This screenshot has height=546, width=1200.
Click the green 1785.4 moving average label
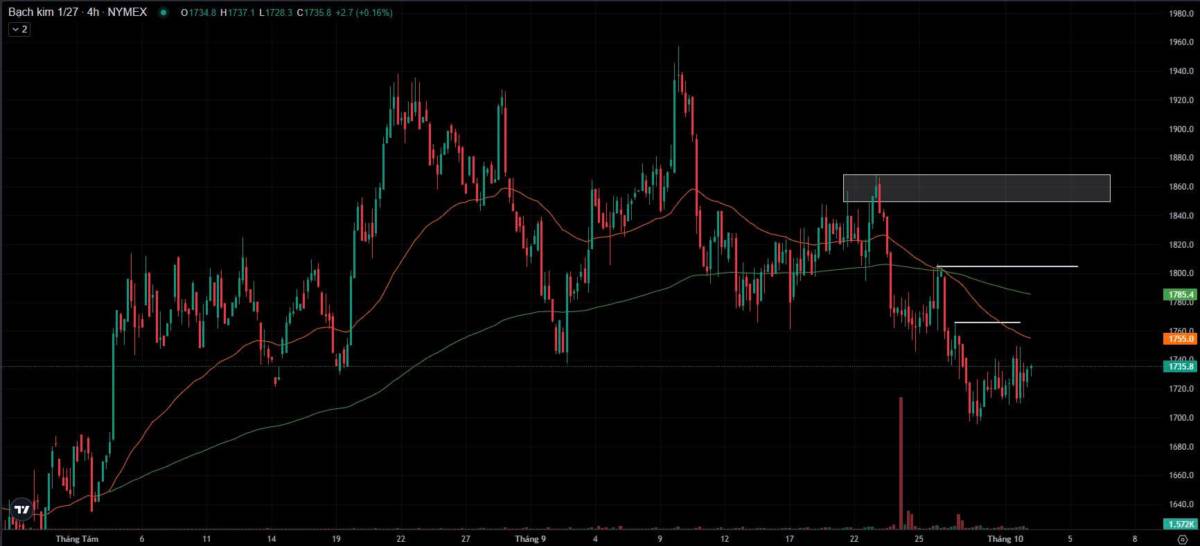pos(1180,295)
